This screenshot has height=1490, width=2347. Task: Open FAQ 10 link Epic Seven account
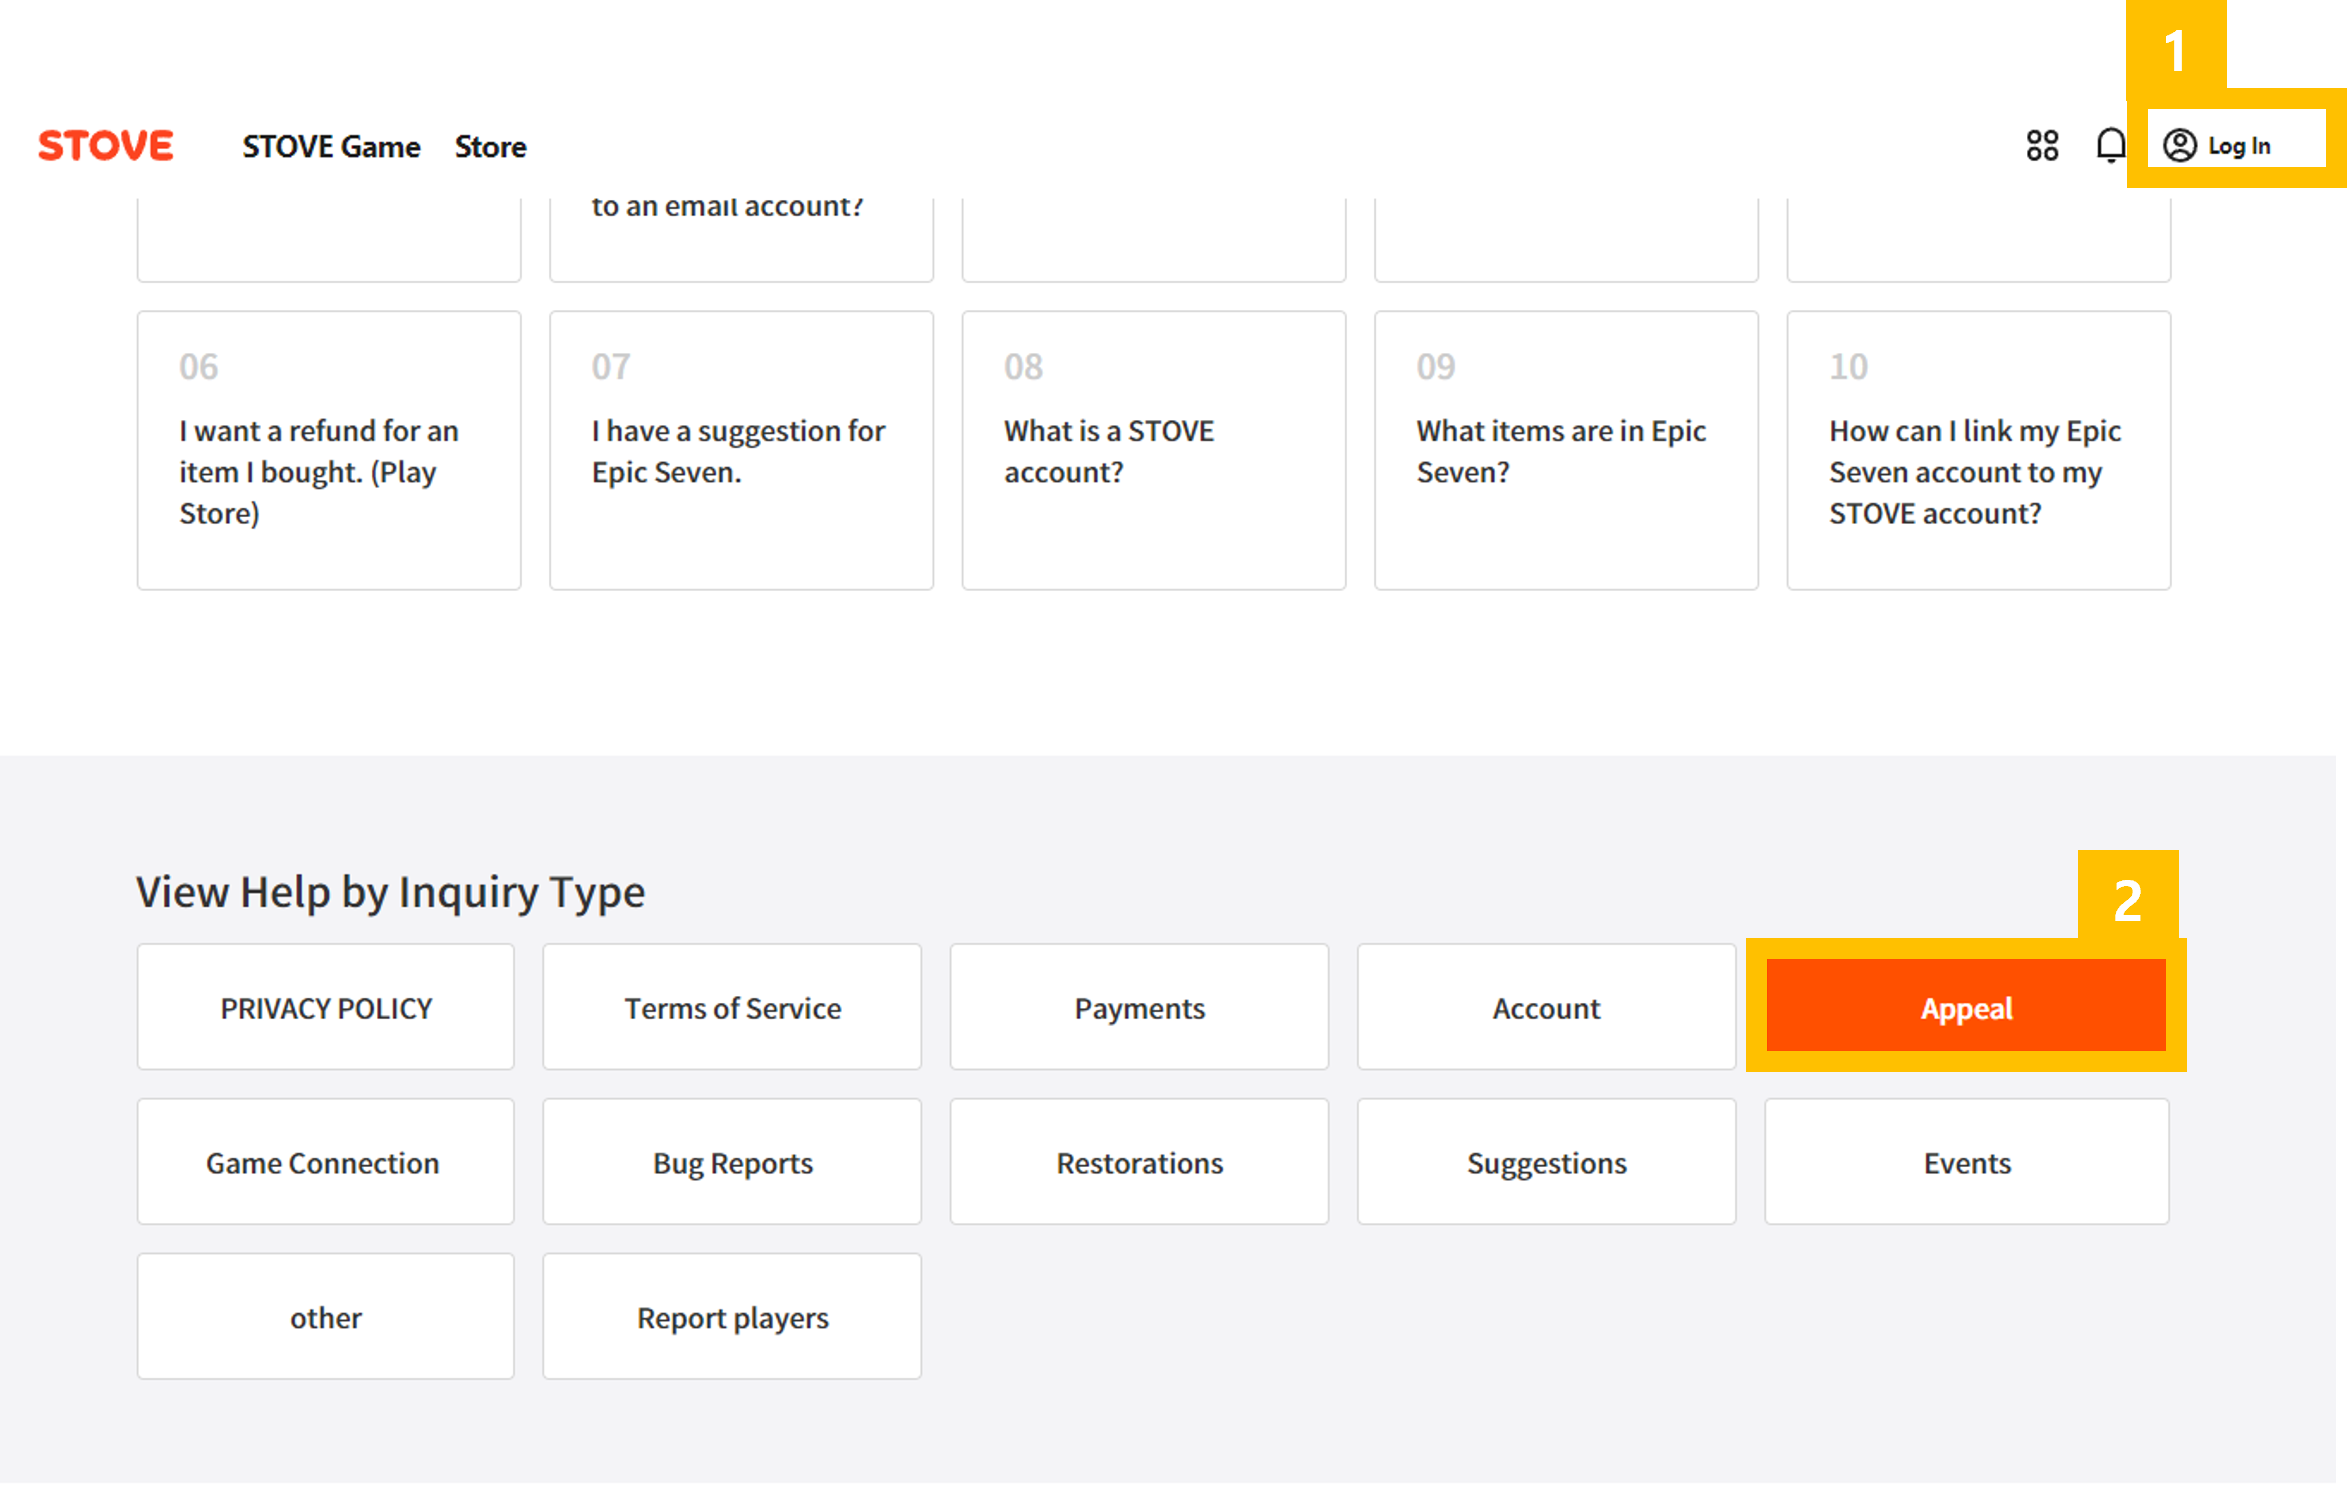tap(1979, 450)
